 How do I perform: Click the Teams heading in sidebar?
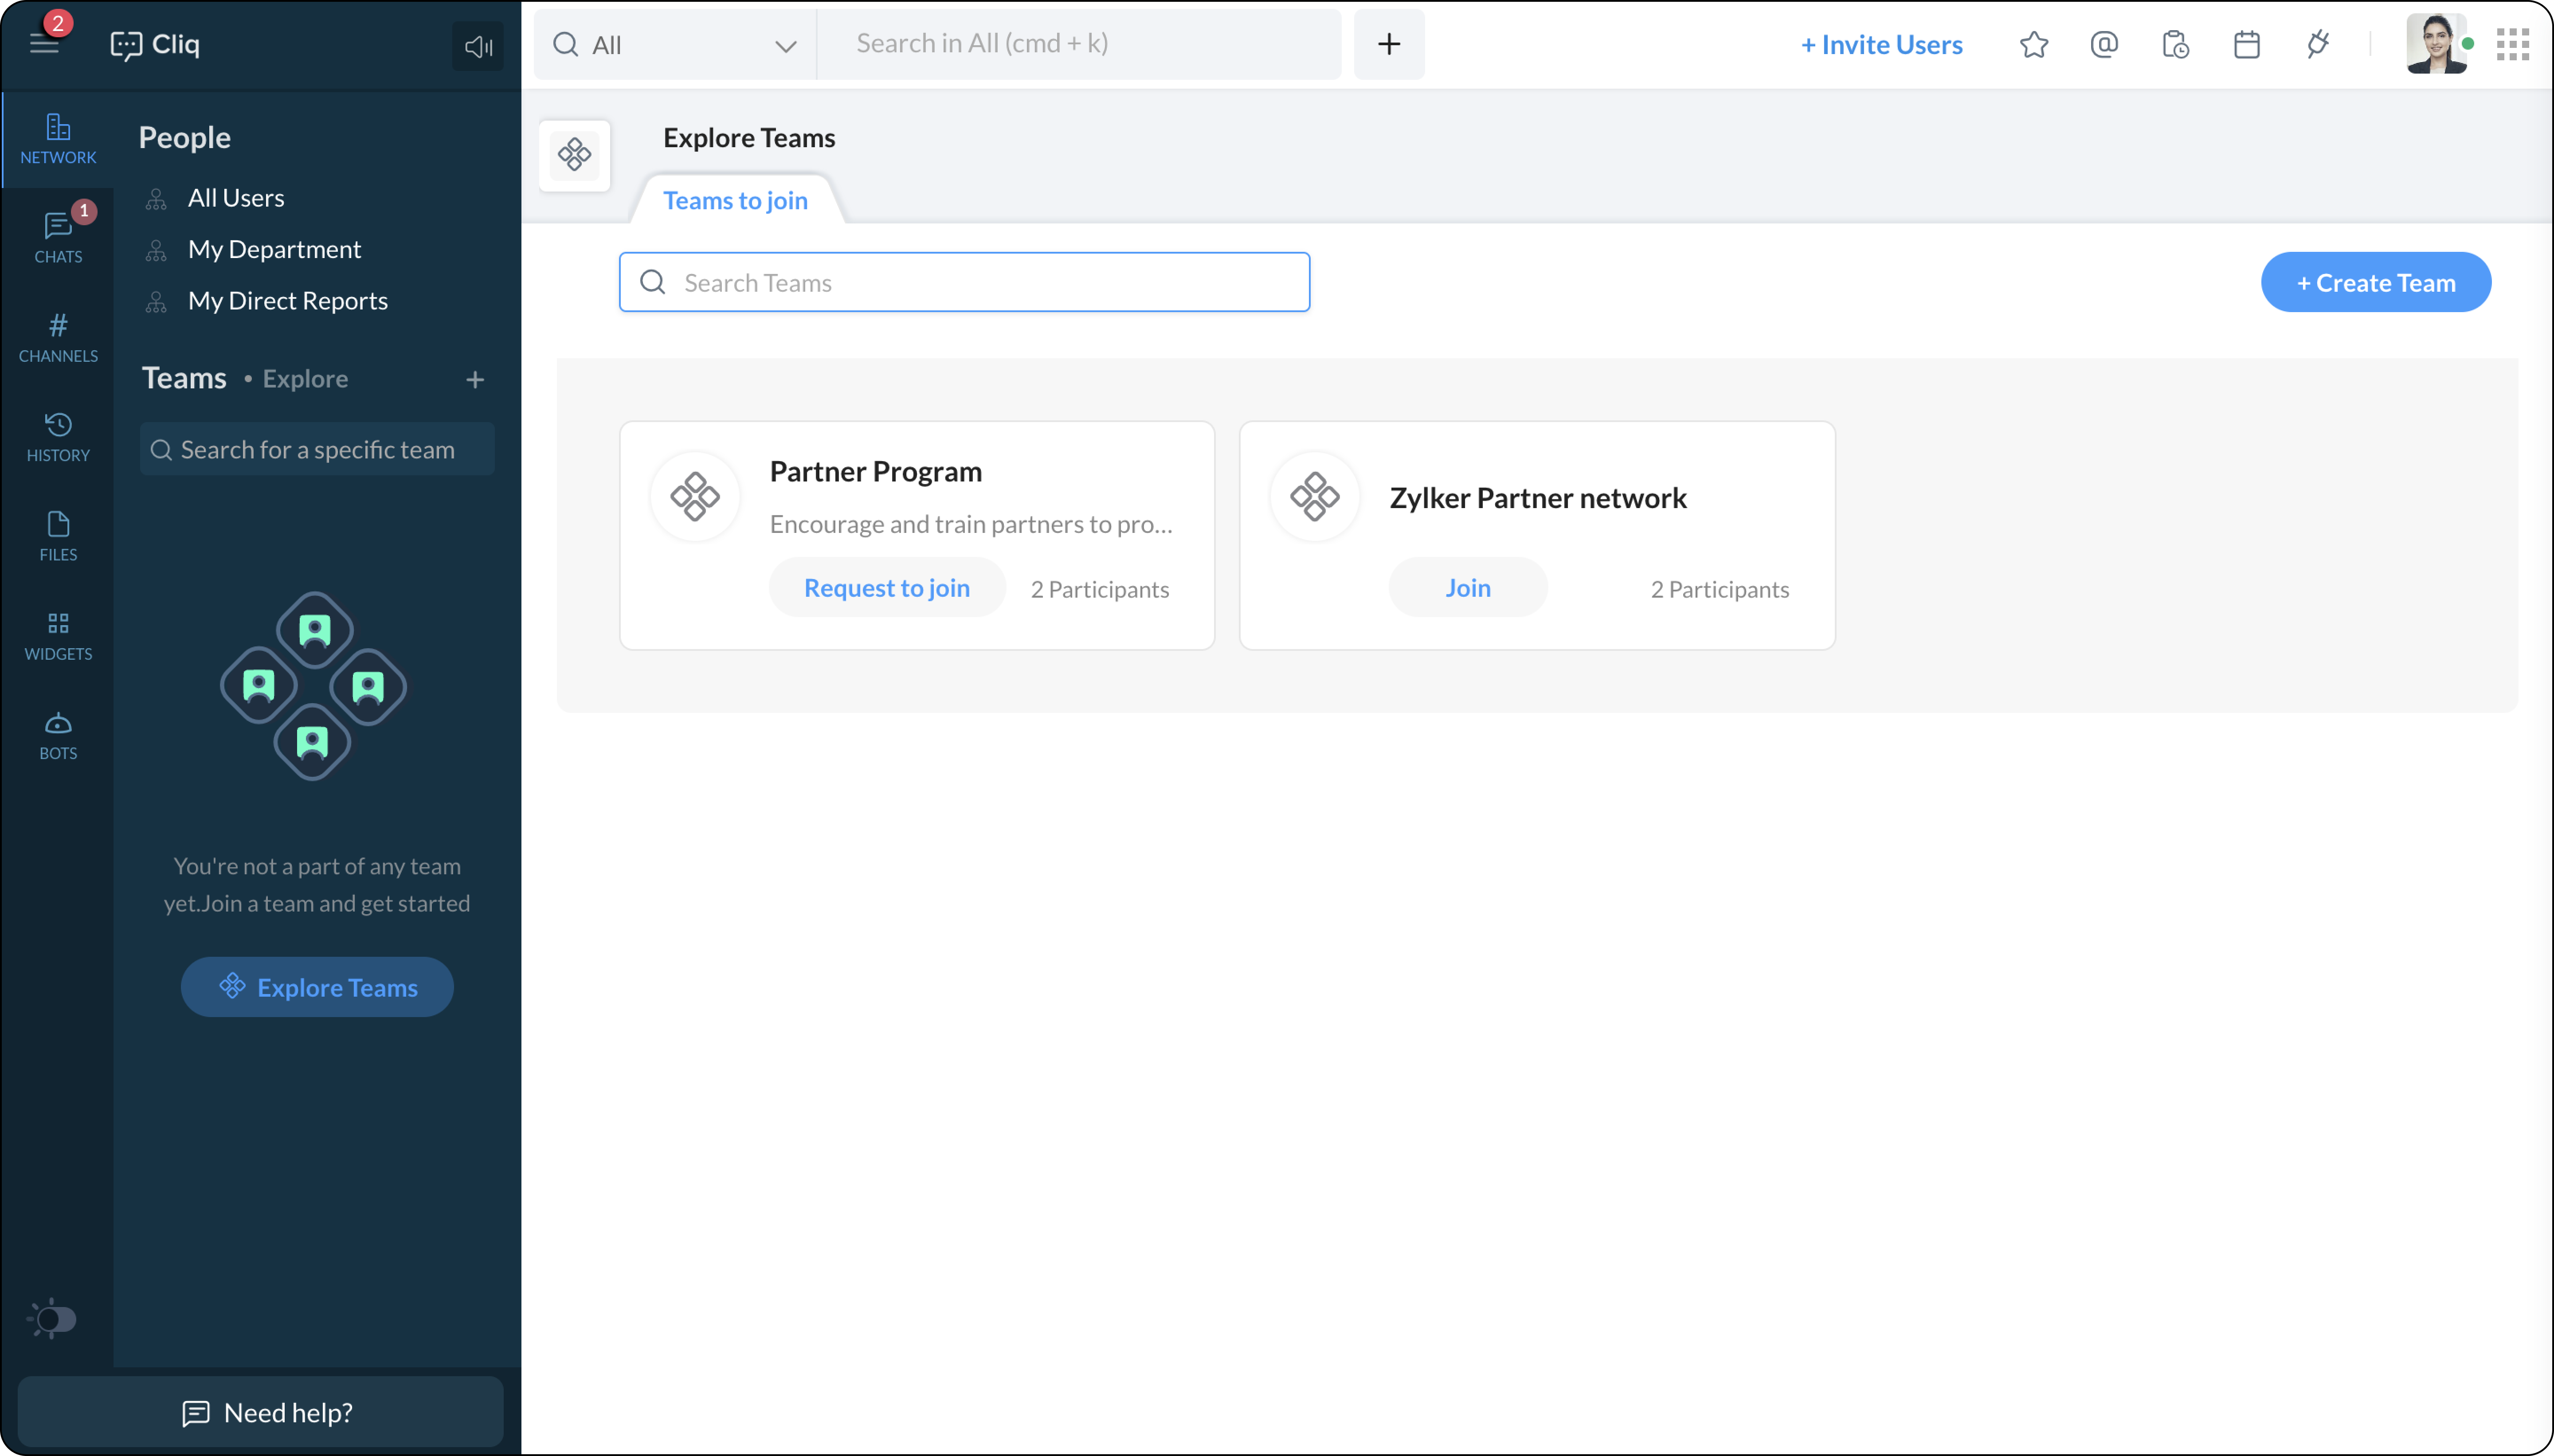[184, 378]
